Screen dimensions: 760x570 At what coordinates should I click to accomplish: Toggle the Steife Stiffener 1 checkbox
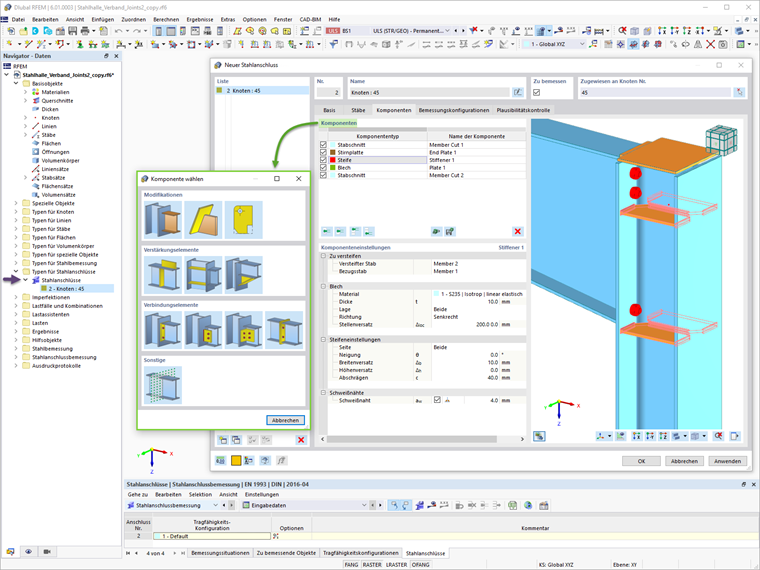click(x=323, y=160)
